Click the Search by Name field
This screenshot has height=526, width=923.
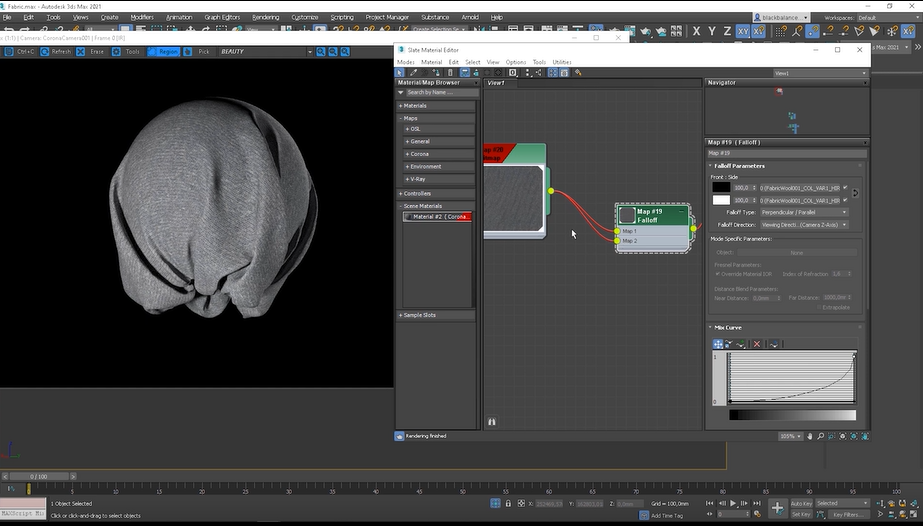point(441,92)
